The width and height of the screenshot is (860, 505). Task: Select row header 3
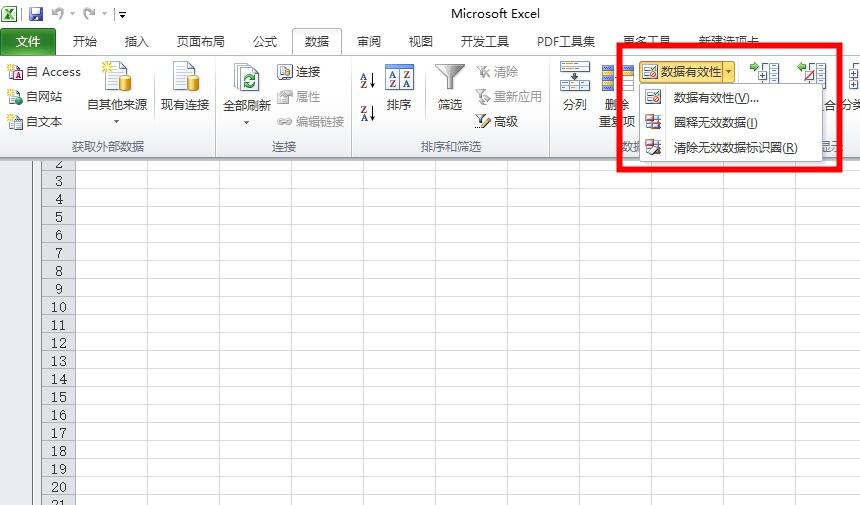(59, 181)
